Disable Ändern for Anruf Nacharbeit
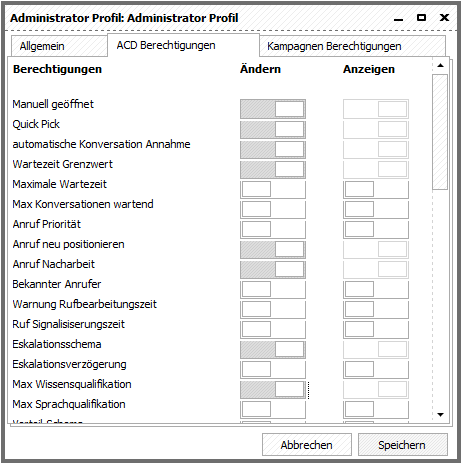Image resolution: width=462 pixels, height=464 pixels. (x=273, y=269)
